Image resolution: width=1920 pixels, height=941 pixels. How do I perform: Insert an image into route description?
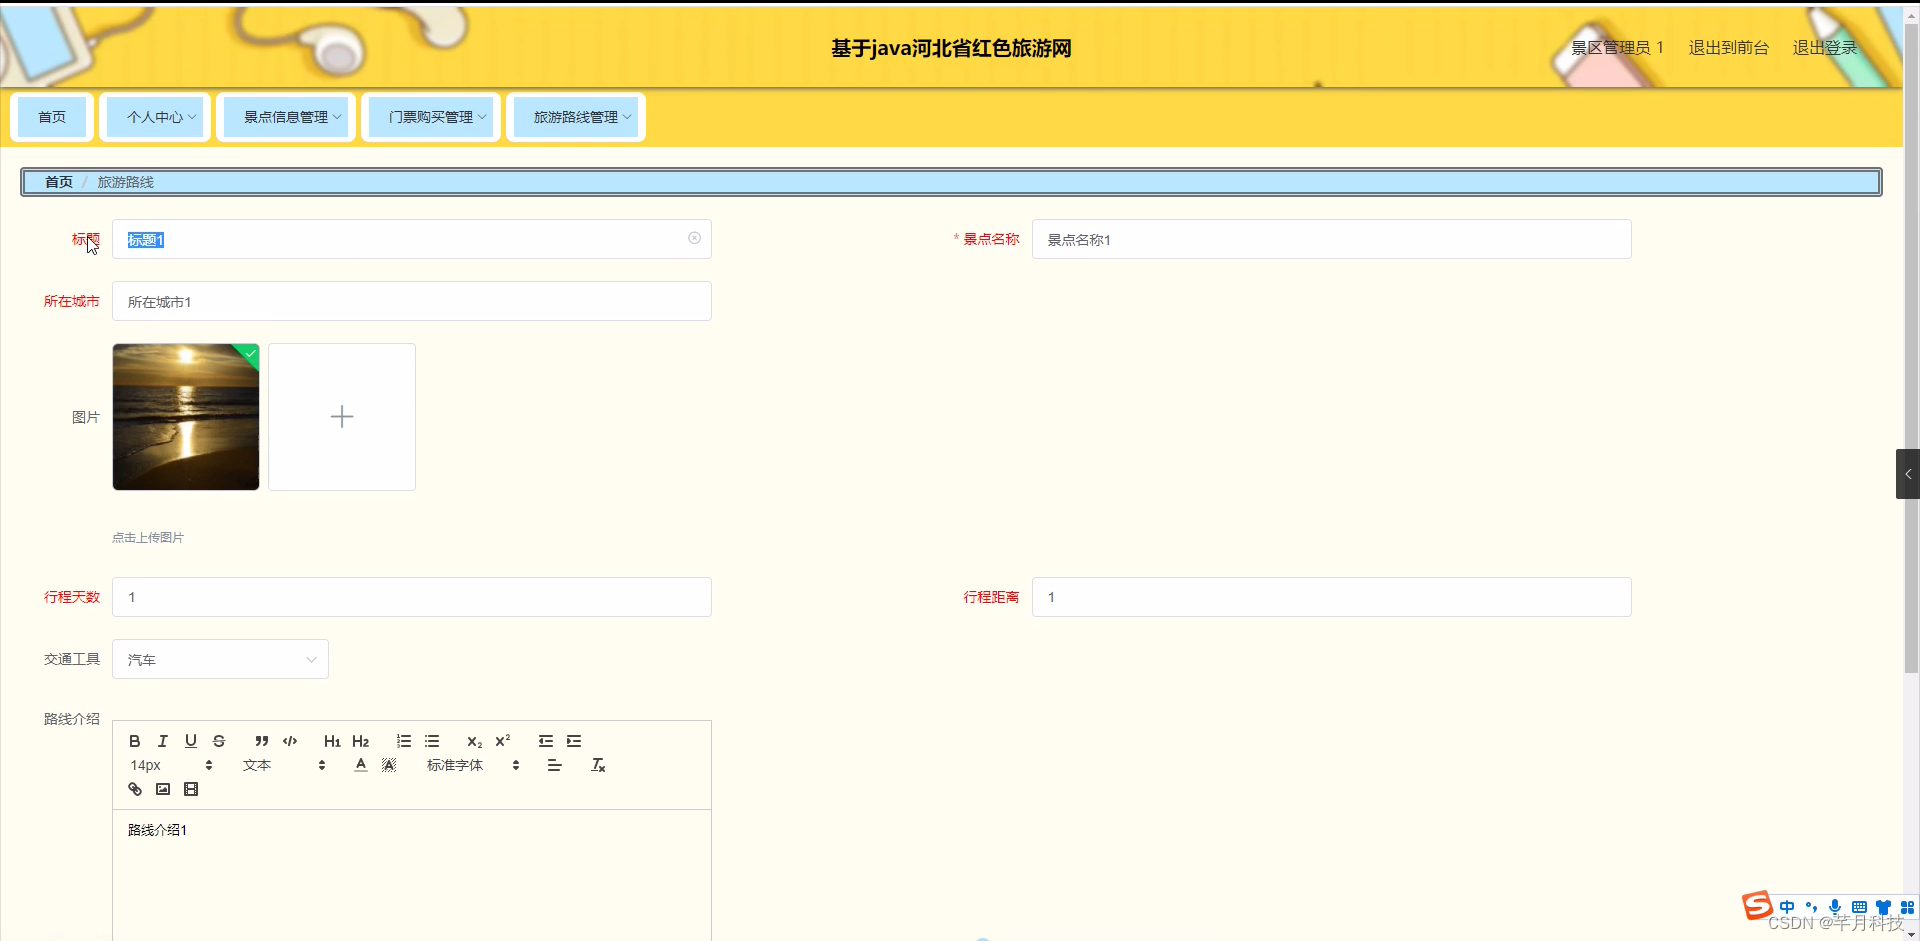click(x=162, y=788)
